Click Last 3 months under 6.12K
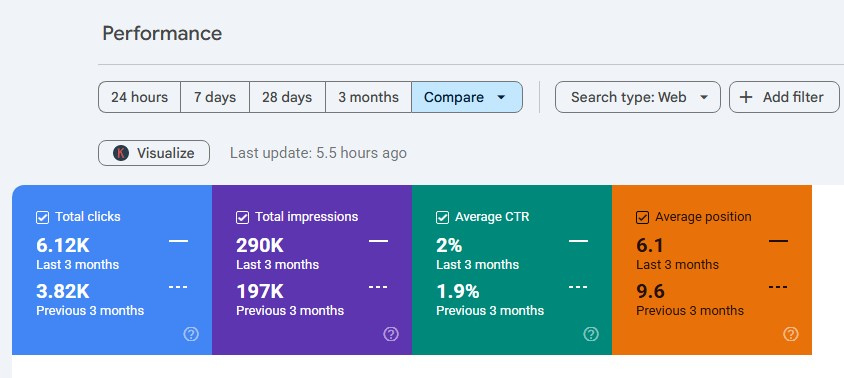The height and width of the screenshot is (378, 844). (x=78, y=265)
